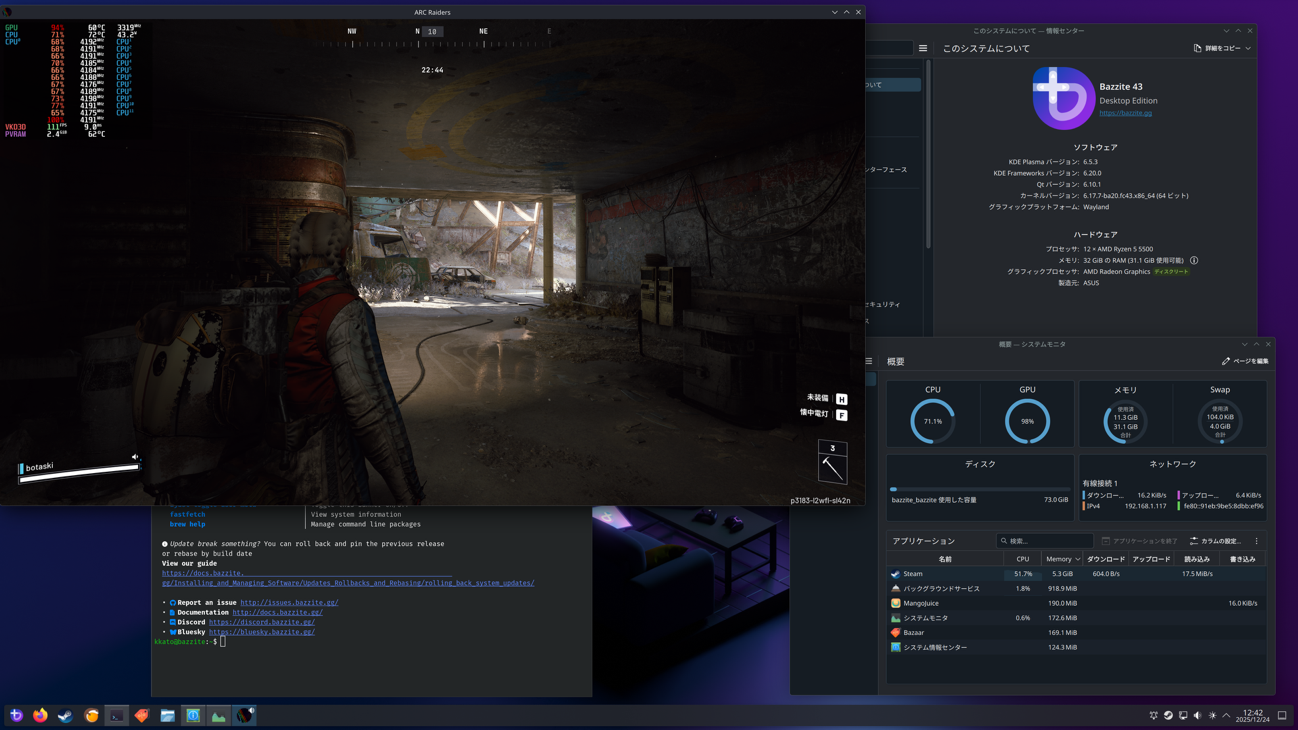Click the Bazzite logo in Info Center
1298x730 pixels.
(x=1063, y=98)
